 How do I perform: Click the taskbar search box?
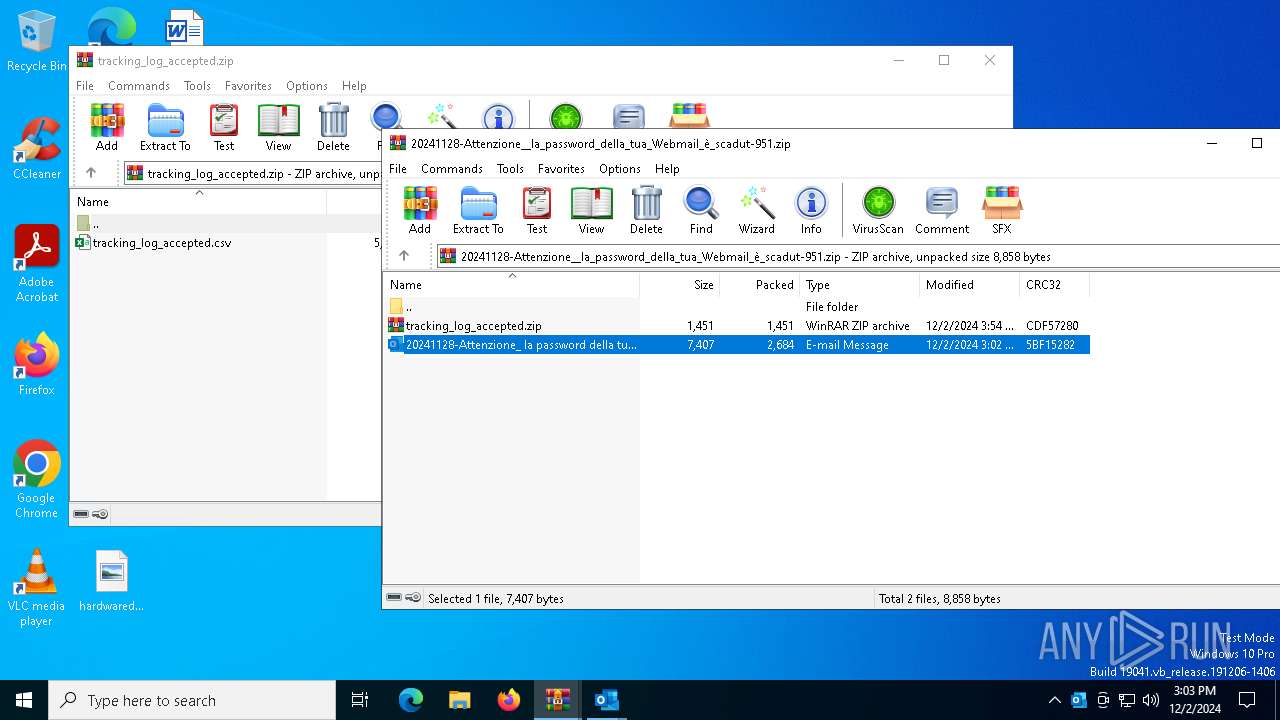pos(192,700)
